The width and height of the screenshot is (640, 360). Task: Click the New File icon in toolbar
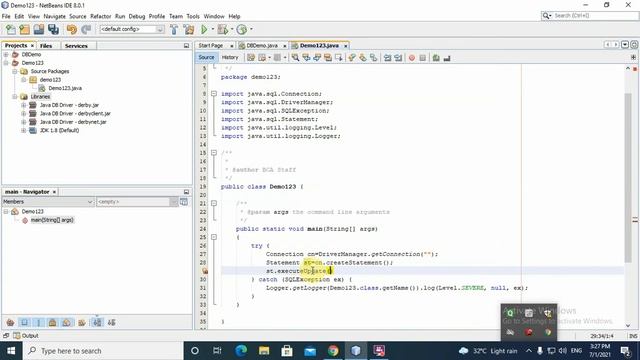point(11,29)
